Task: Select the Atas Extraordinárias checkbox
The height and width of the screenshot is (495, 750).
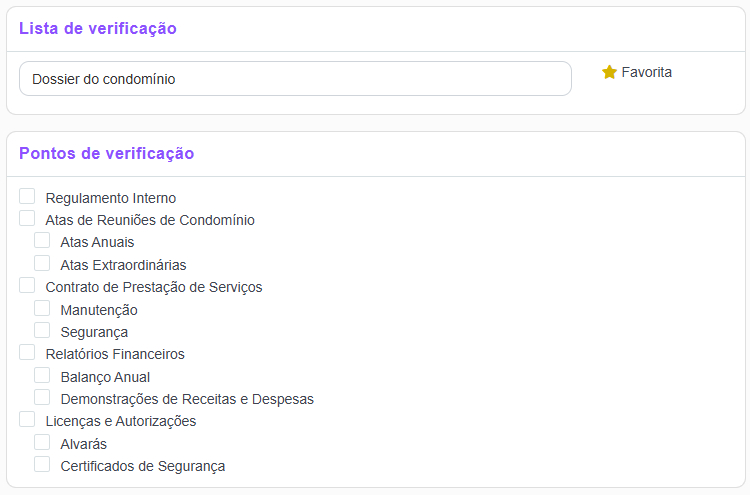Action: pyautogui.click(x=42, y=263)
